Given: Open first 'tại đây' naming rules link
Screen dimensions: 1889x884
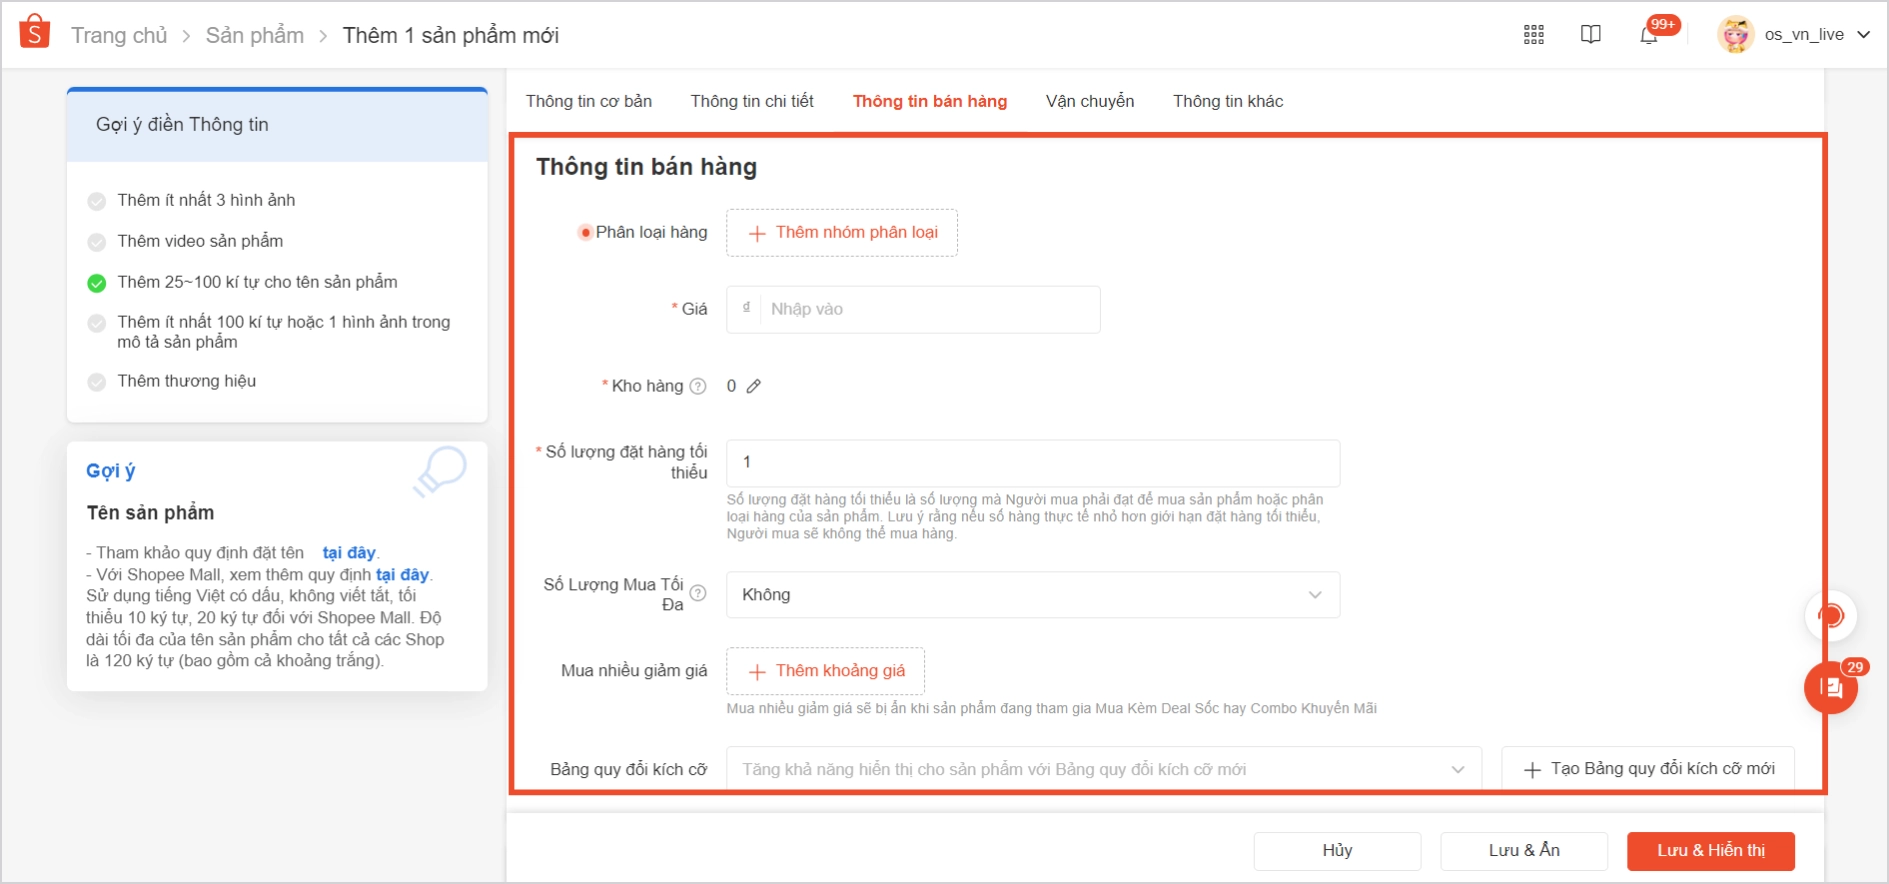Looking at the screenshot, I should tap(349, 553).
